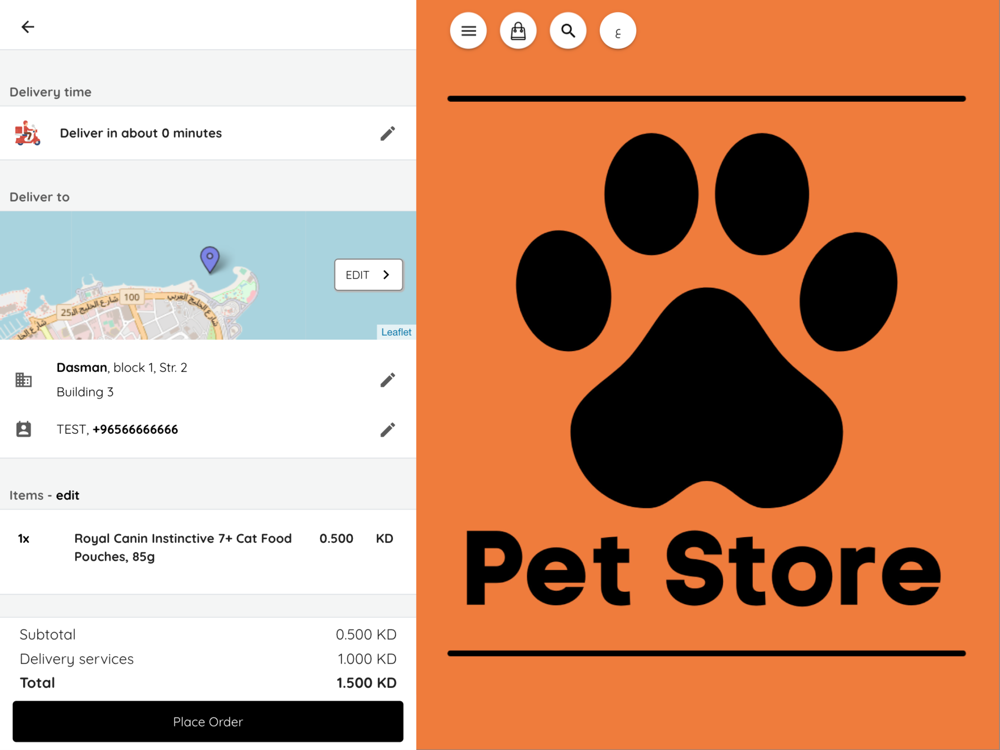Click the Dasman block 1 address text
Image resolution: width=1000 pixels, height=750 pixels.
(x=122, y=367)
